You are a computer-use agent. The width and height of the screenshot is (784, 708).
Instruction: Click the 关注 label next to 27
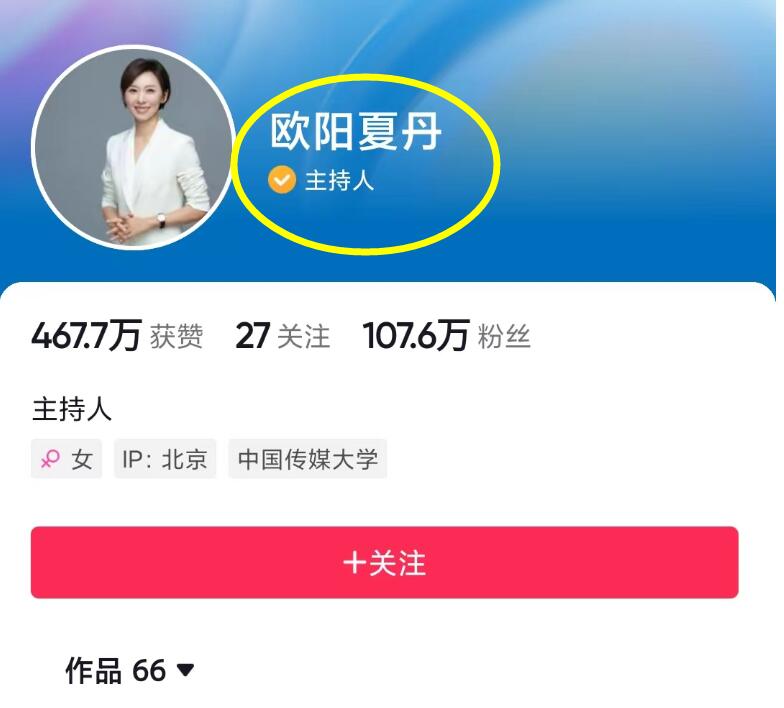pyautogui.click(x=304, y=336)
